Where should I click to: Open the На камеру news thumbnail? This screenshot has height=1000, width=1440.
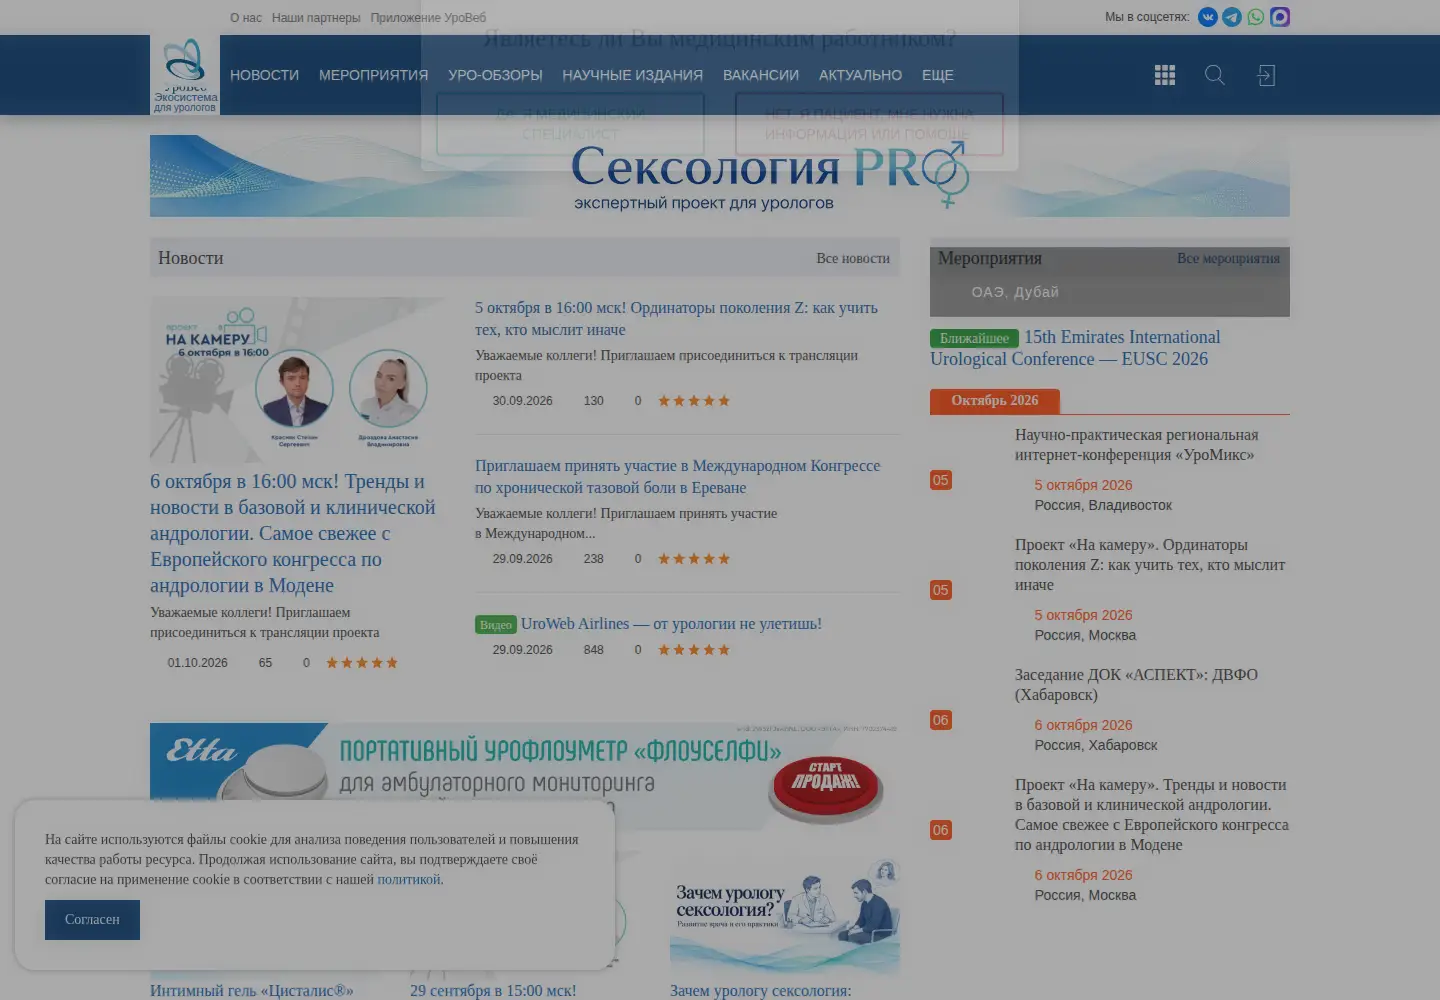(298, 380)
